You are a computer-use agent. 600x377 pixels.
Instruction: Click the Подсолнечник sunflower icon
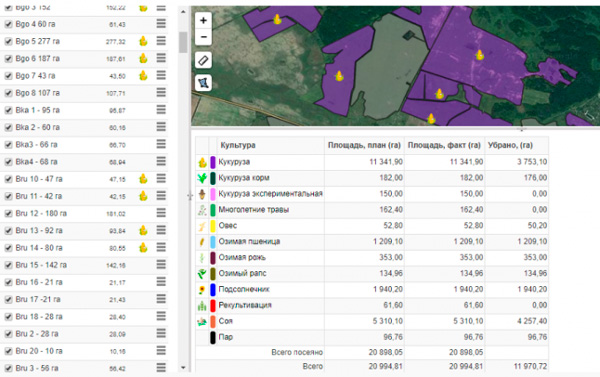click(x=202, y=290)
